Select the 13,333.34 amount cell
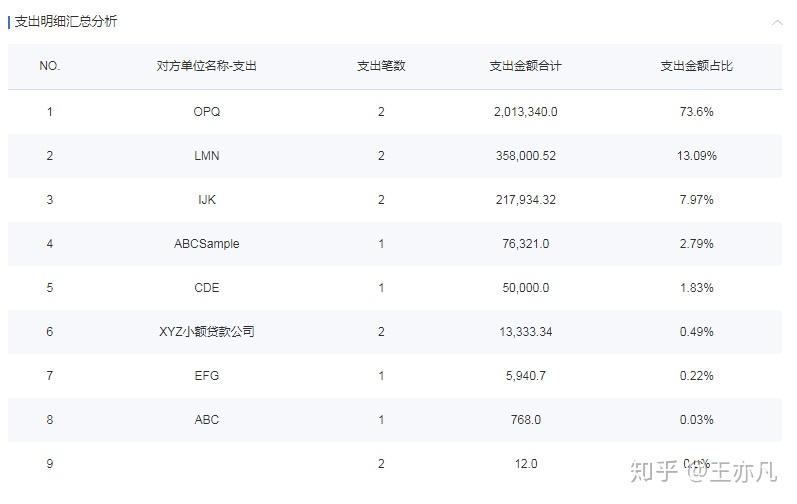The width and height of the screenshot is (797, 504). pos(526,332)
